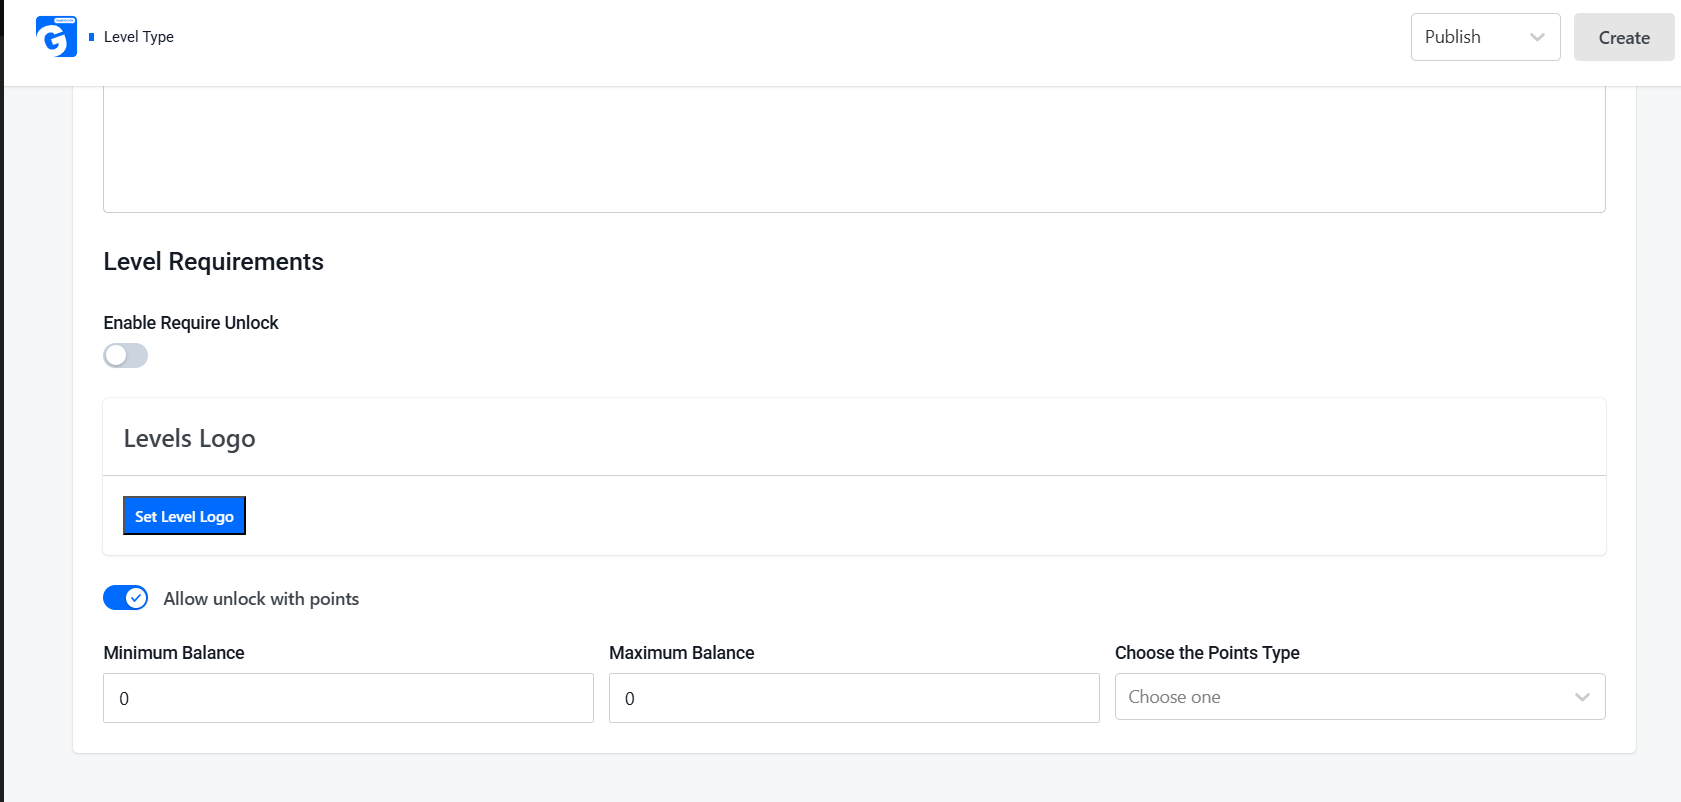The image size is (1681, 802).
Task: Click the blue G logo icon
Action: pyautogui.click(x=56, y=37)
